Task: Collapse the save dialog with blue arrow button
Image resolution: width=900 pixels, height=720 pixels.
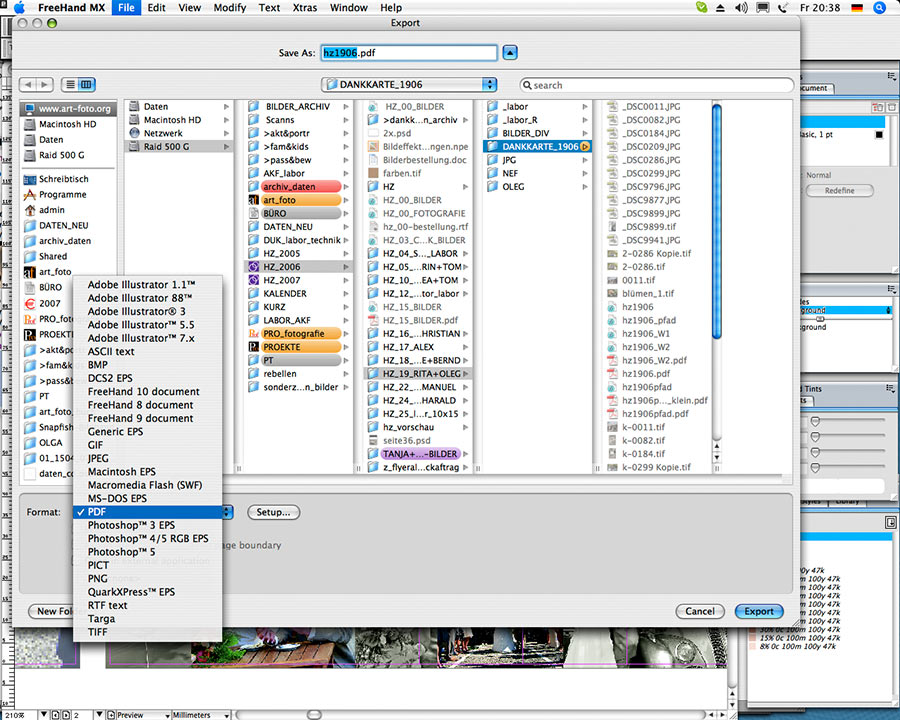Action: [510, 53]
